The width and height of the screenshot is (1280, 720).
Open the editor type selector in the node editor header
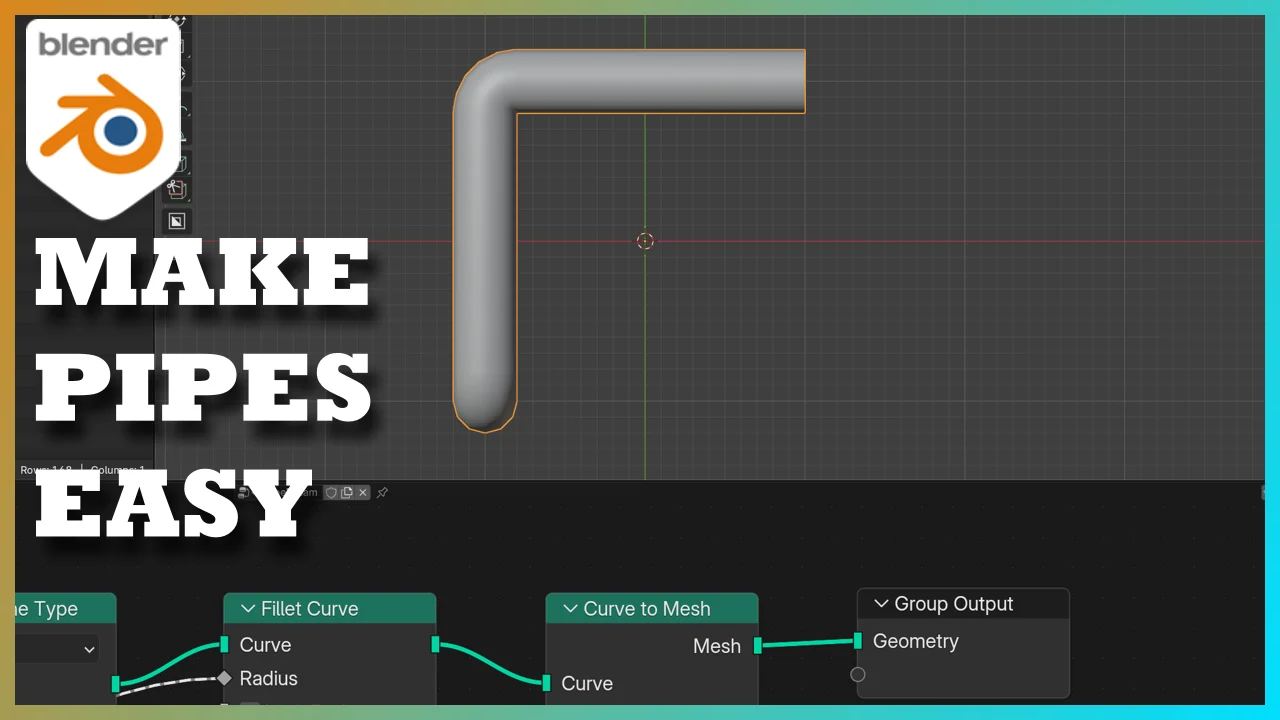pos(243,492)
